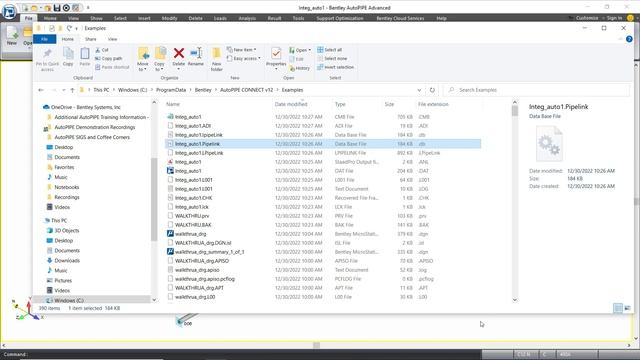Open the File tab in Explorer
Screen dimensions: 640x360
pos(44,39)
